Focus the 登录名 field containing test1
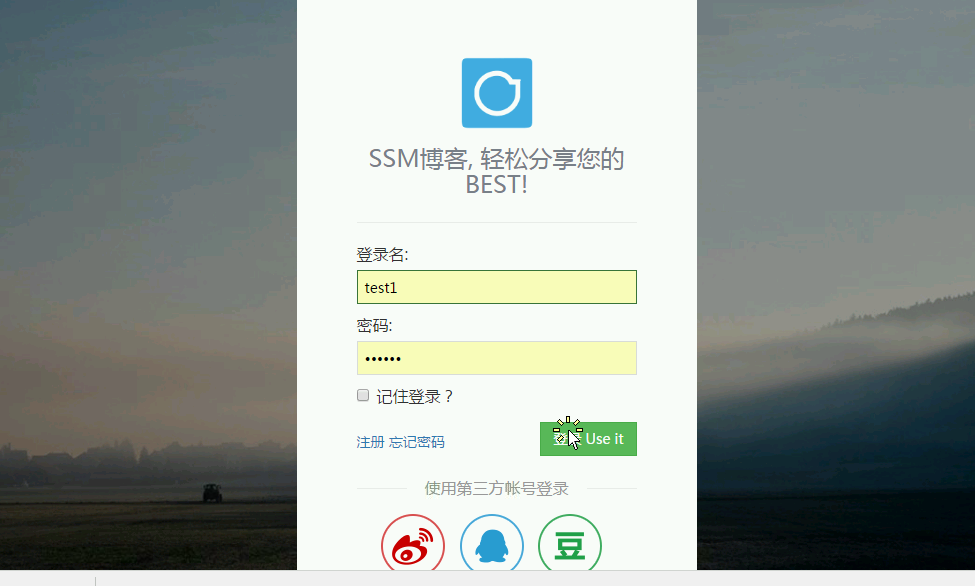Viewport: 975px width, 586px height. point(497,287)
